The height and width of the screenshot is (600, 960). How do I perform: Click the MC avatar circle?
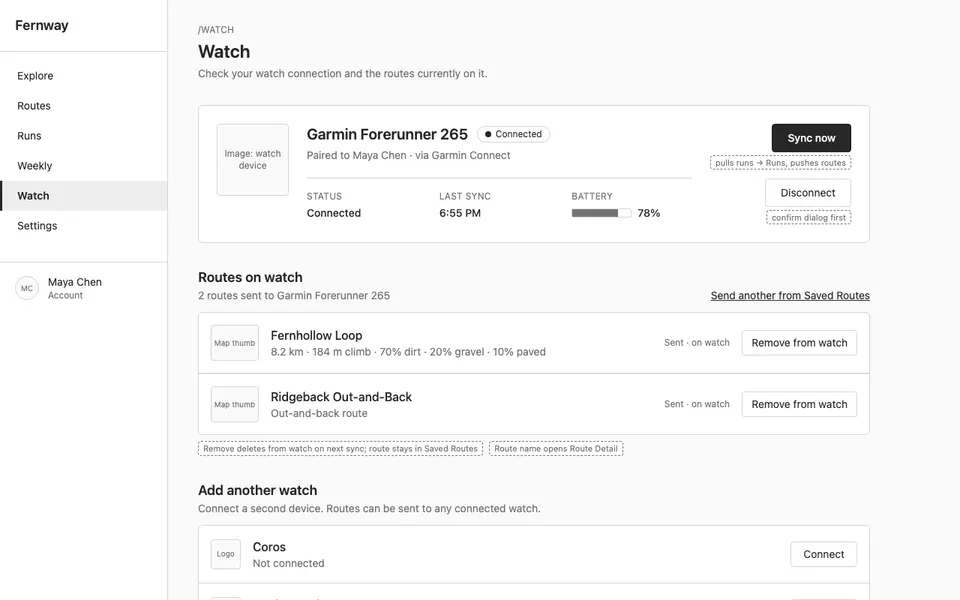[x=27, y=288]
